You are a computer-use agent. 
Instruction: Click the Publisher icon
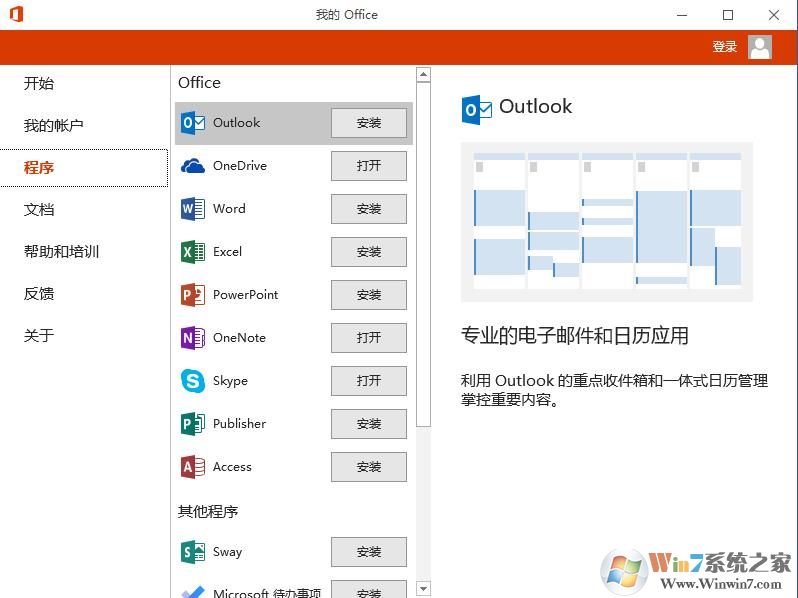tap(193, 424)
